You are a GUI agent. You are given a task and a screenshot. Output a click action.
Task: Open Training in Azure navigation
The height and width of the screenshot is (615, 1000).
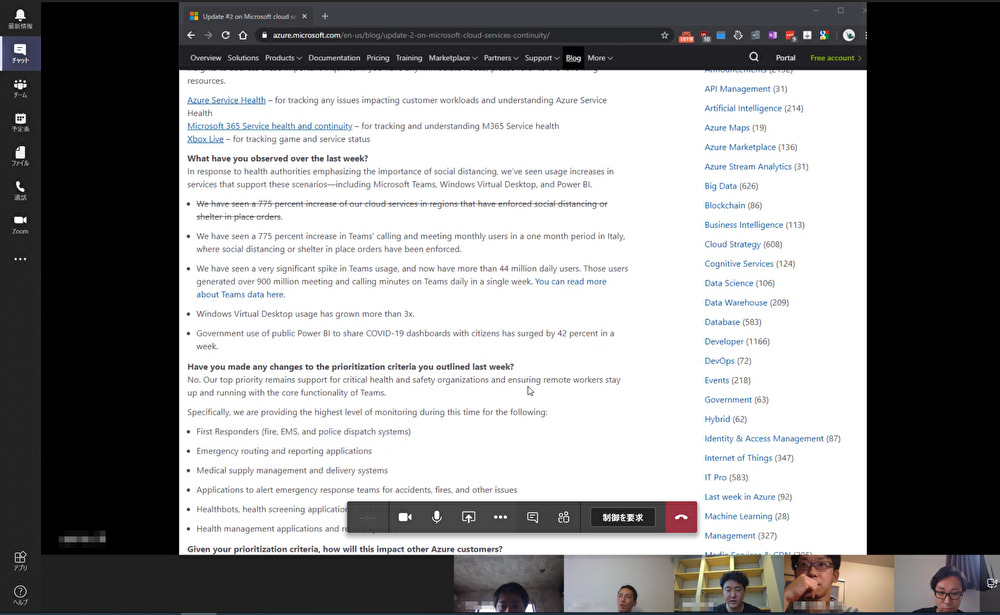click(409, 58)
